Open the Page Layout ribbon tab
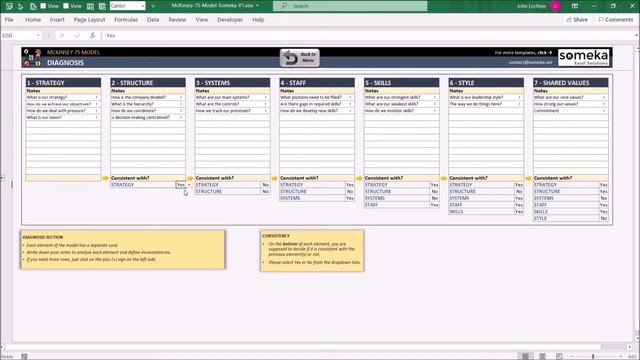The height and width of the screenshot is (360, 640). click(x=89, y=20)
